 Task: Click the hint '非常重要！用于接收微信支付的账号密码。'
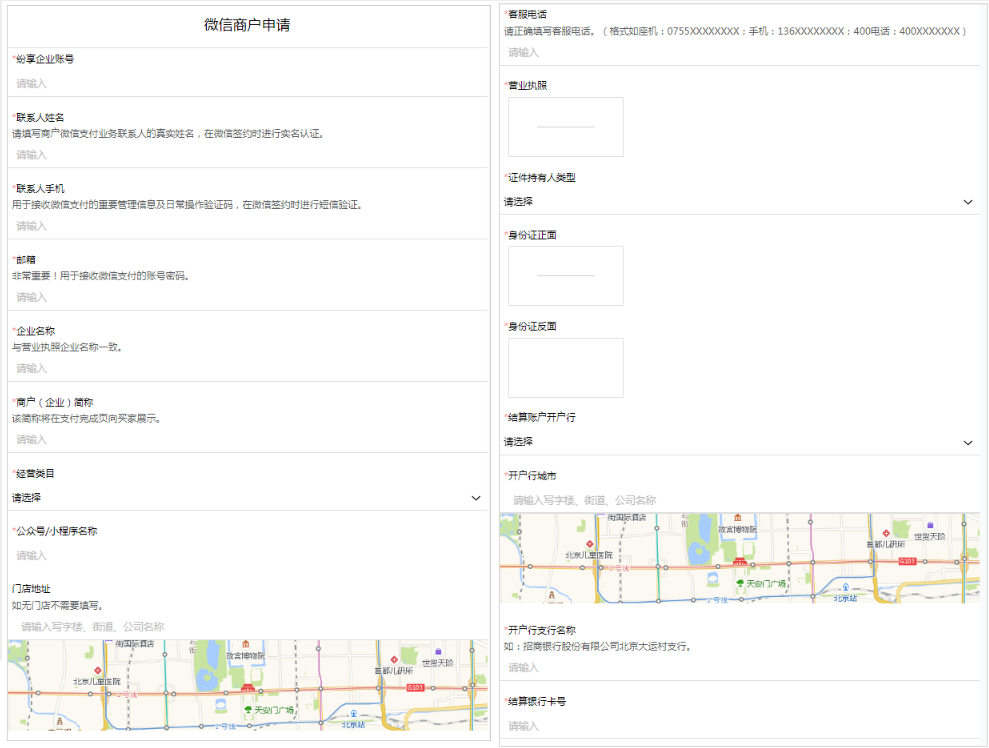[x=100, y=276]
